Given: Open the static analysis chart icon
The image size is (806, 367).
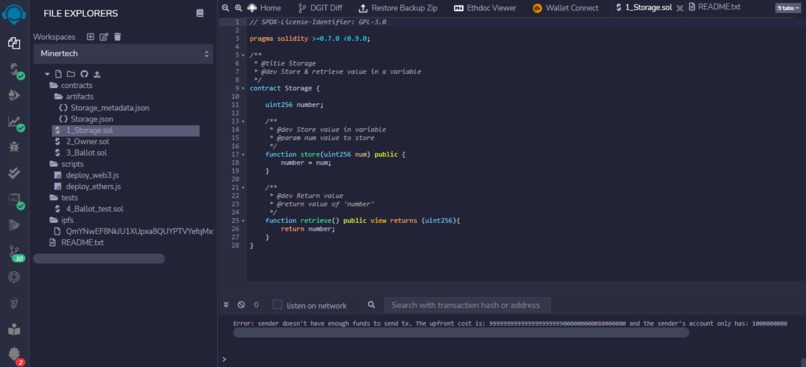Looking at the screenshot, I should (15, 122).
